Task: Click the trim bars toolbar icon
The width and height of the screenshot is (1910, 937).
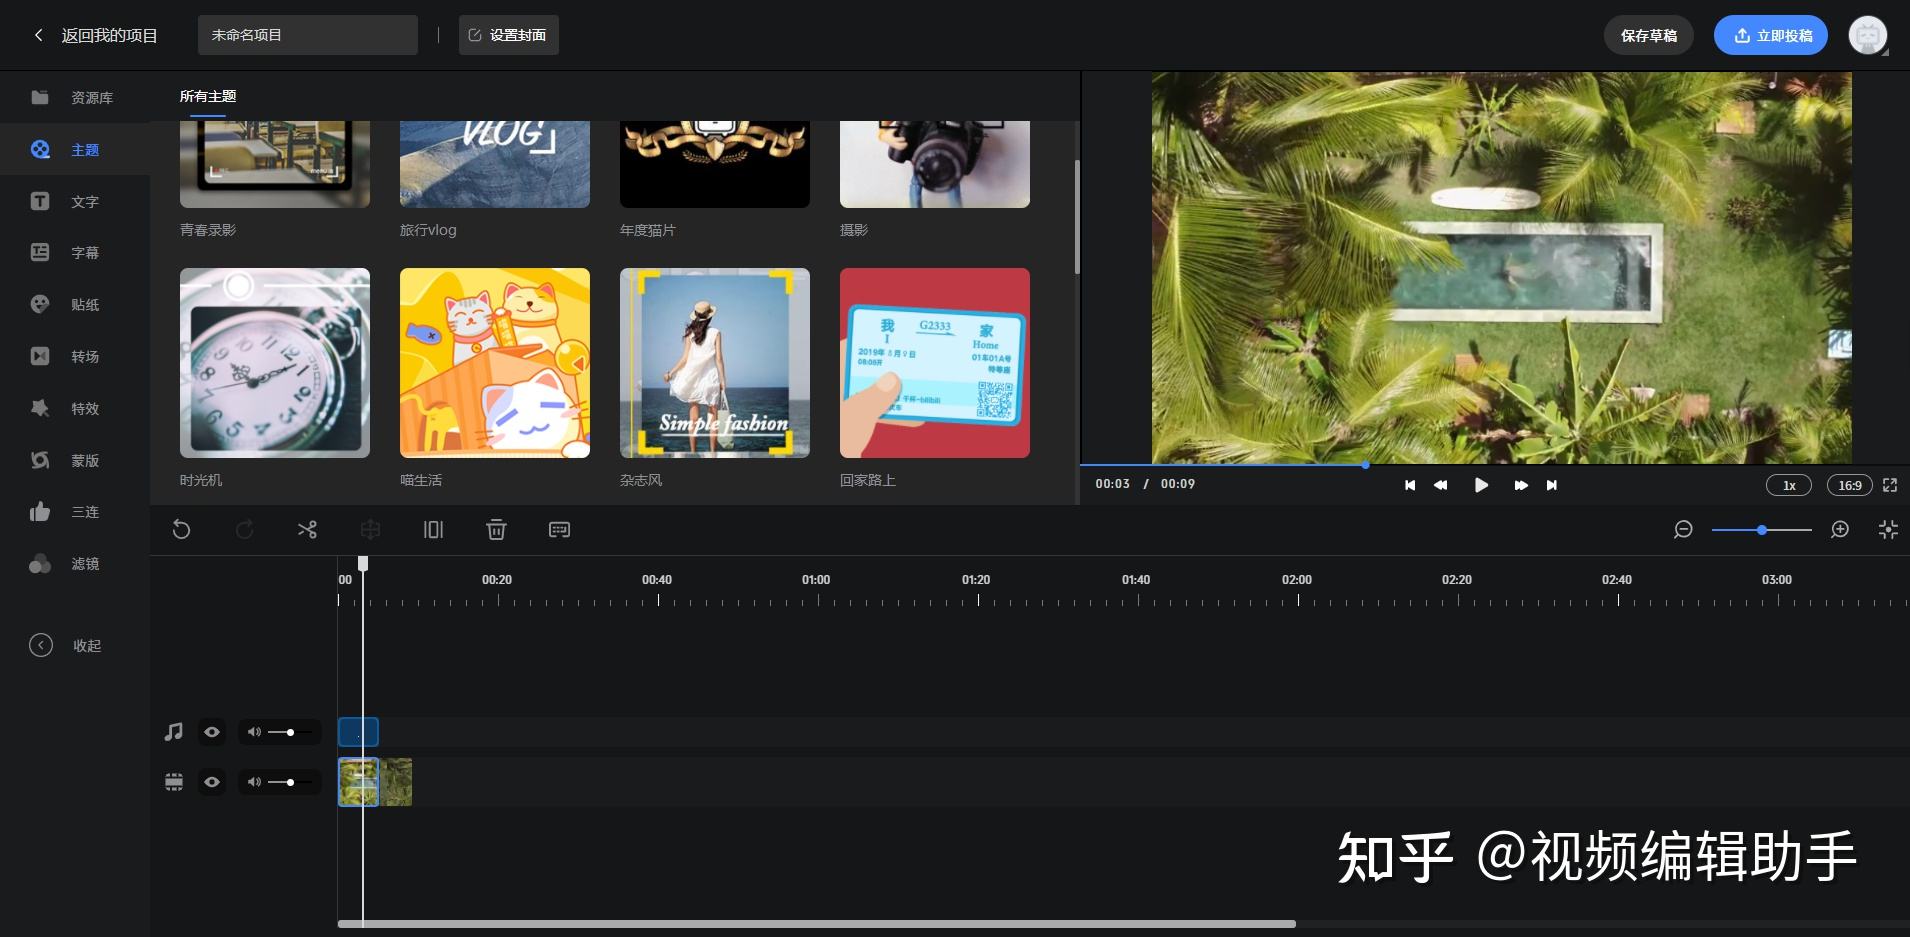Action: [433, 529]
